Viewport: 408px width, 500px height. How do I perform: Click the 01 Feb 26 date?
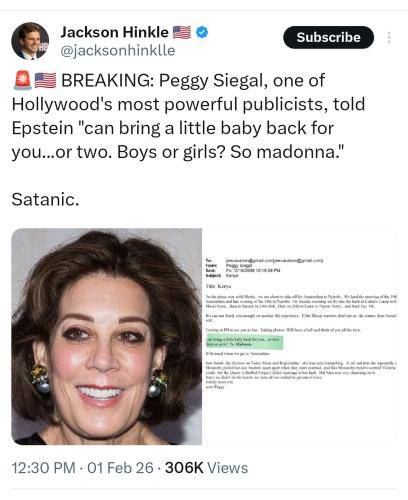(x=120, y=468)
